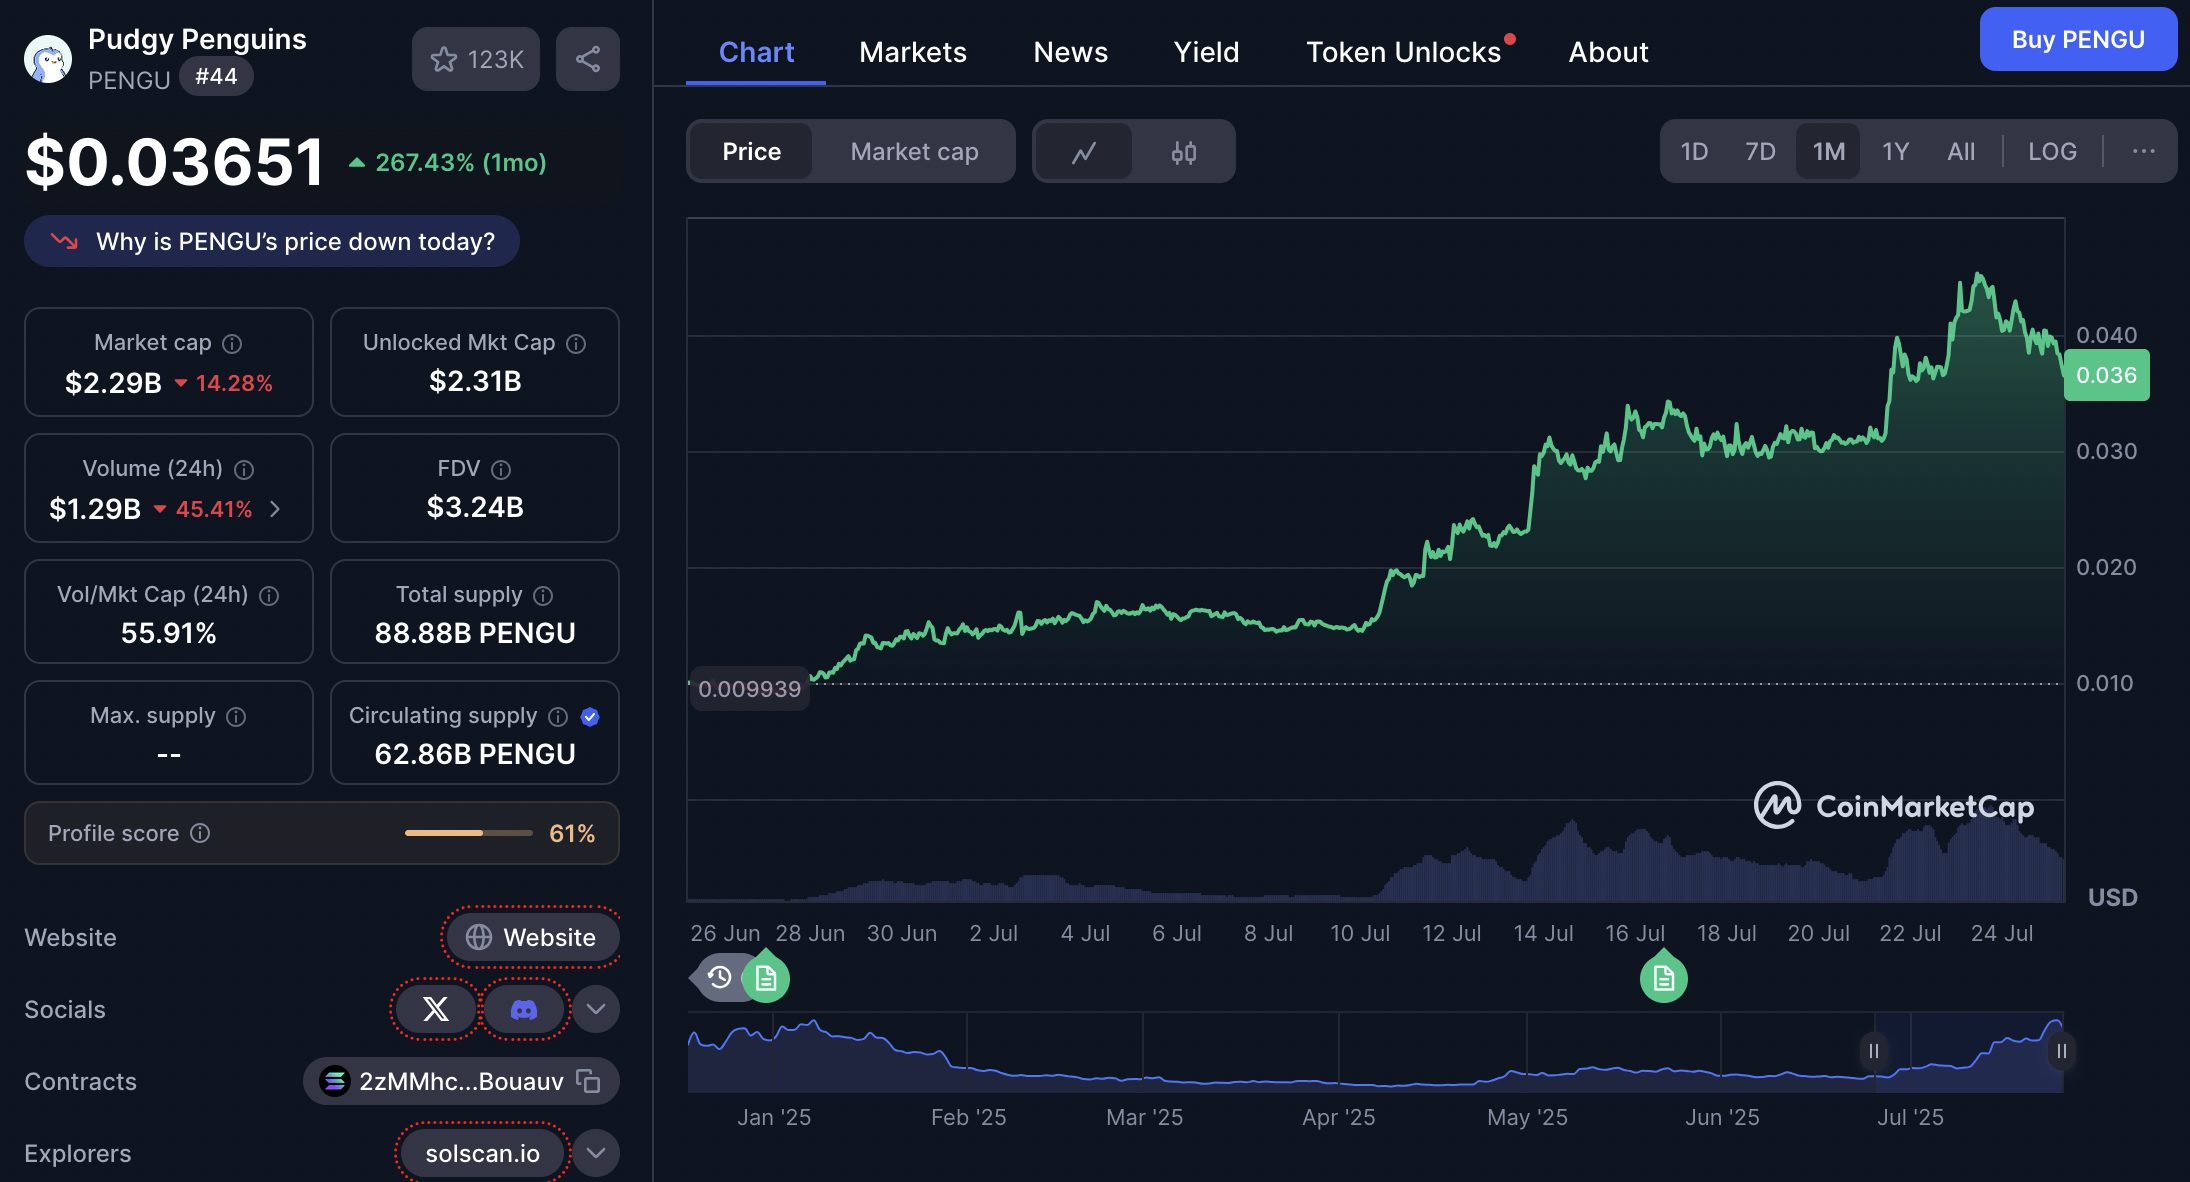Click the red trend-down icon in price question
This screenshot has height=1182, width=2190.
pos(64,241)
